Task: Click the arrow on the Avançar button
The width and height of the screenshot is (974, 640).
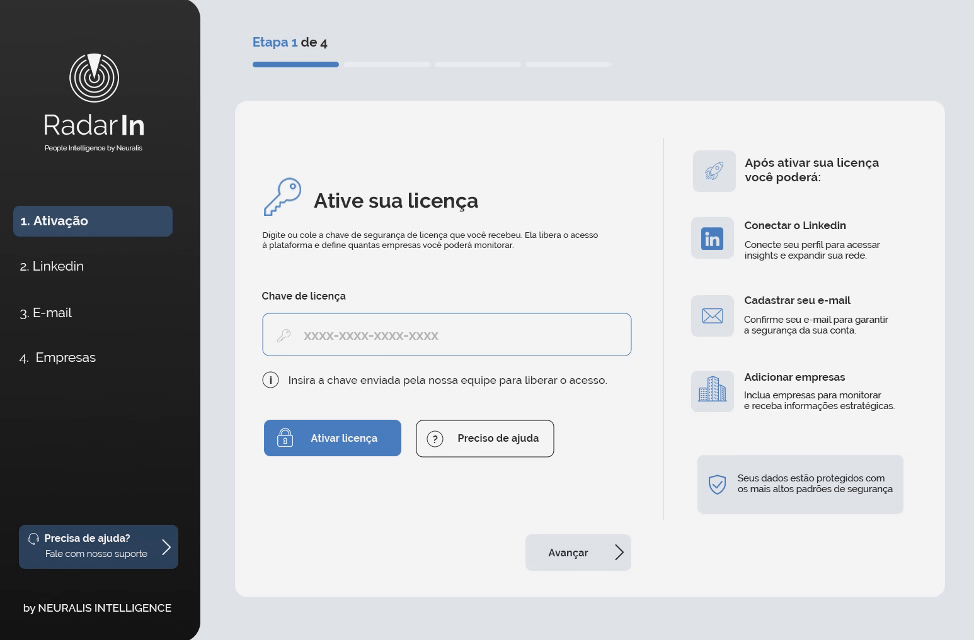Action: (x=619, y=552)
